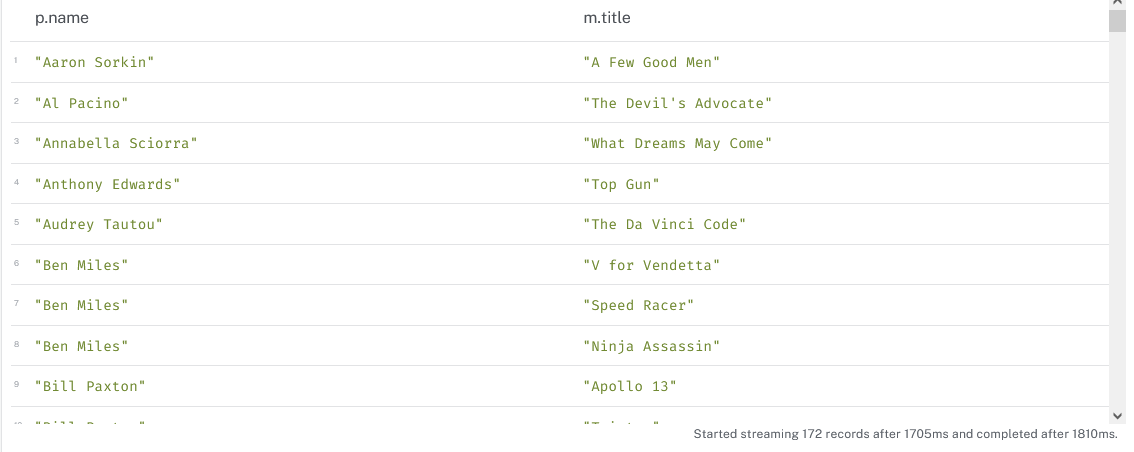Click "The Devil's Advocate" title cell

point(678,103)
